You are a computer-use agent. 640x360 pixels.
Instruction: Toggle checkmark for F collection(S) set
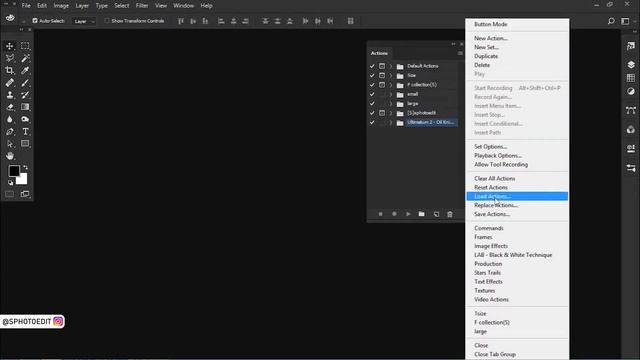pos(372,85)
